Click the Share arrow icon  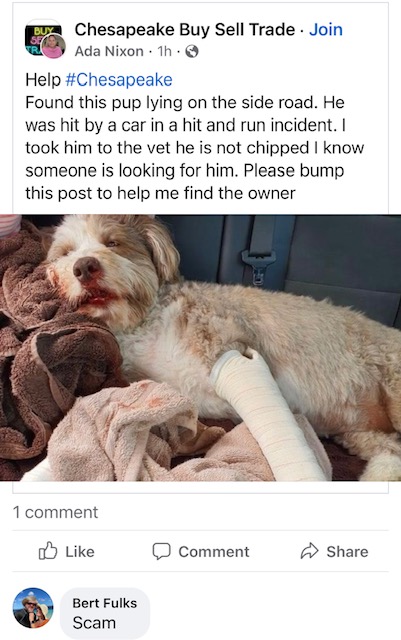309,551
